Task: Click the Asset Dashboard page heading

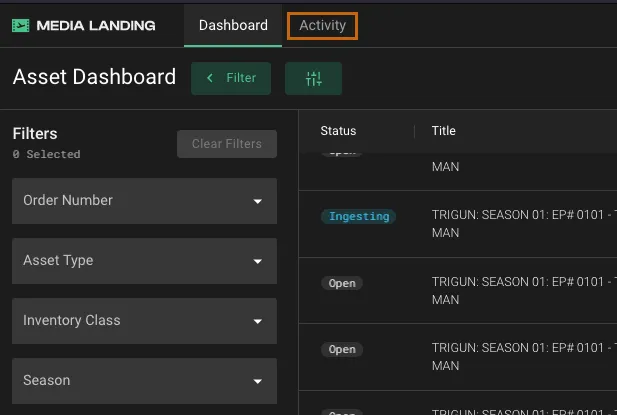Action: [94, 77]
